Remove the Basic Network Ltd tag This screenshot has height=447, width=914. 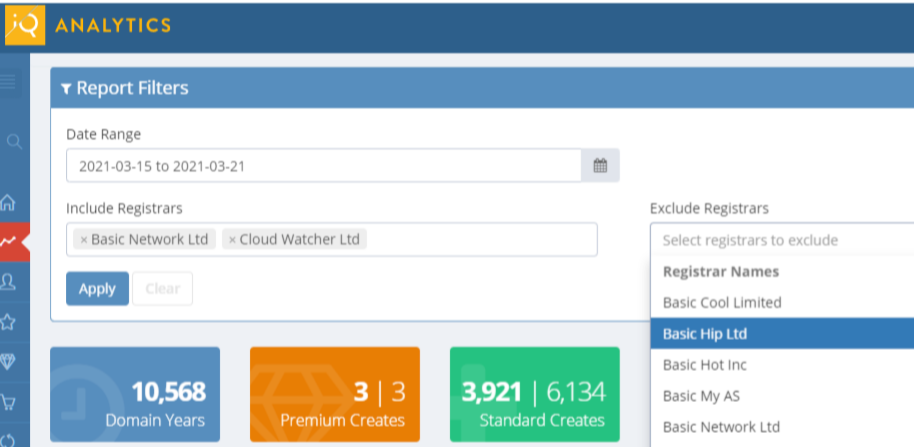click(83, 240)
